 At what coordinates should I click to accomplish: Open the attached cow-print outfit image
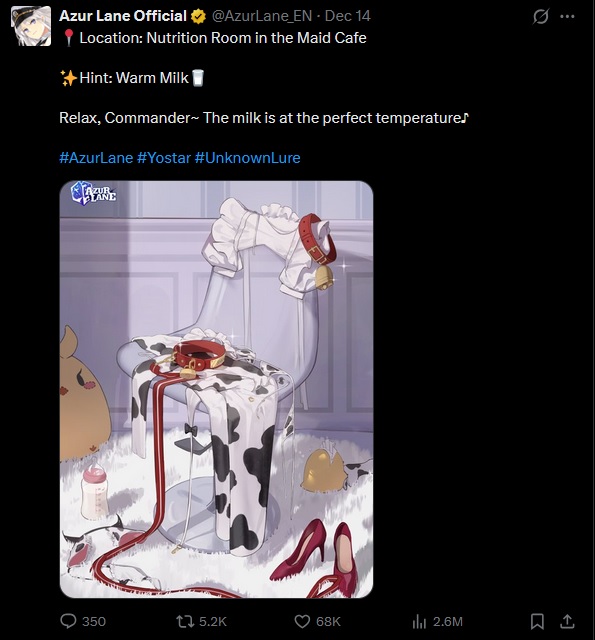tap(216, 389)
